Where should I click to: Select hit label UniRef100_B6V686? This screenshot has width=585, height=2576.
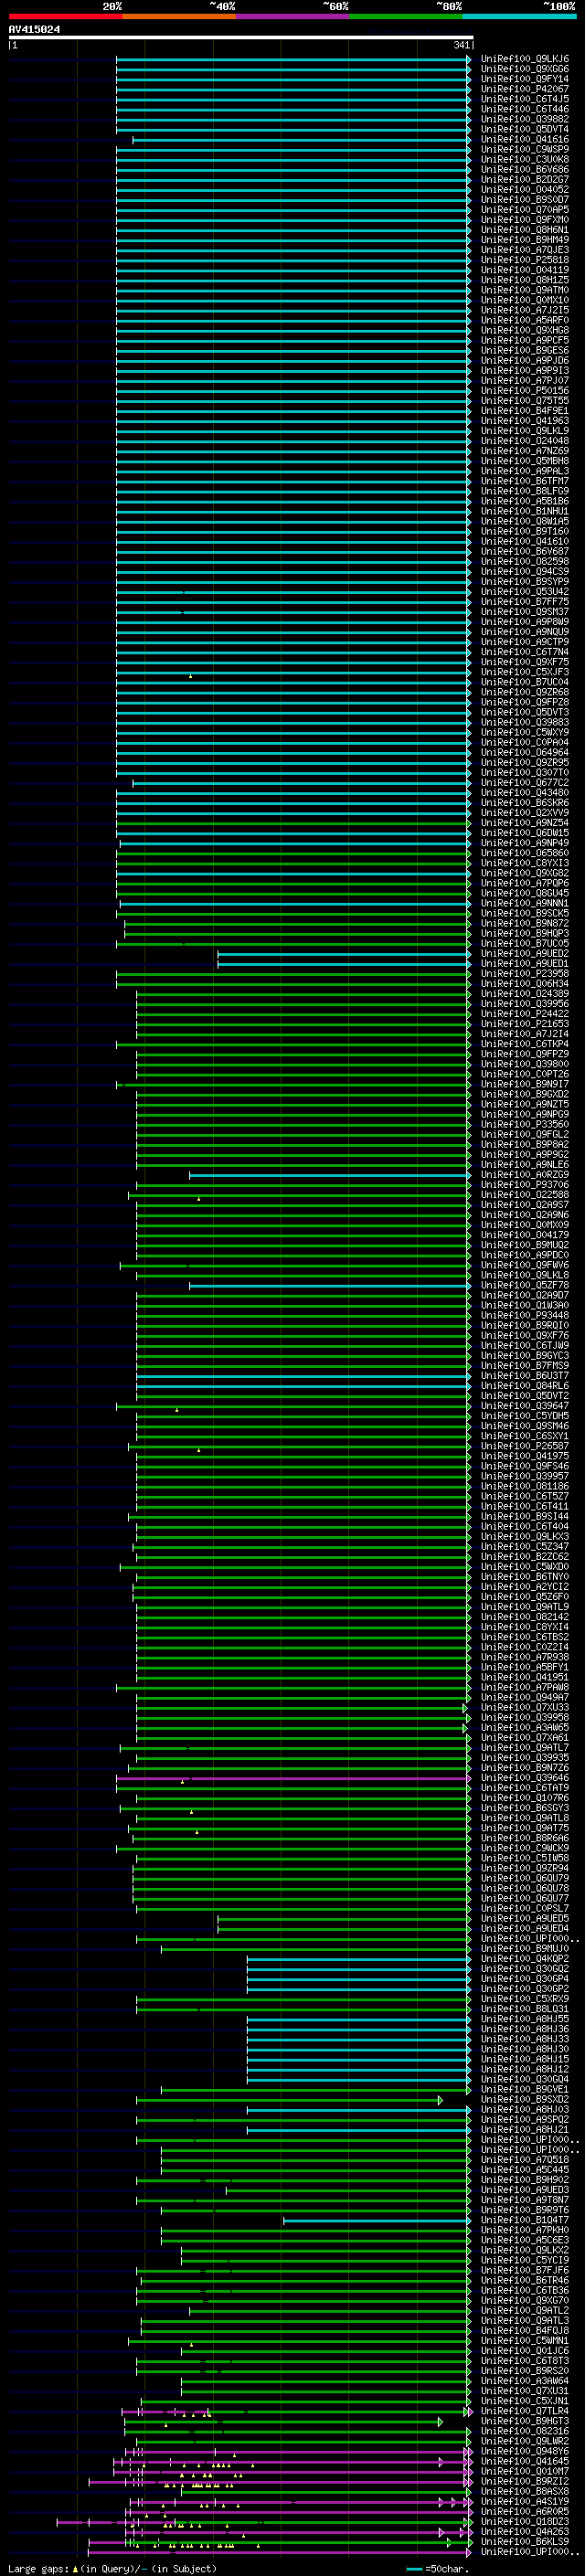tap(525, 169)
